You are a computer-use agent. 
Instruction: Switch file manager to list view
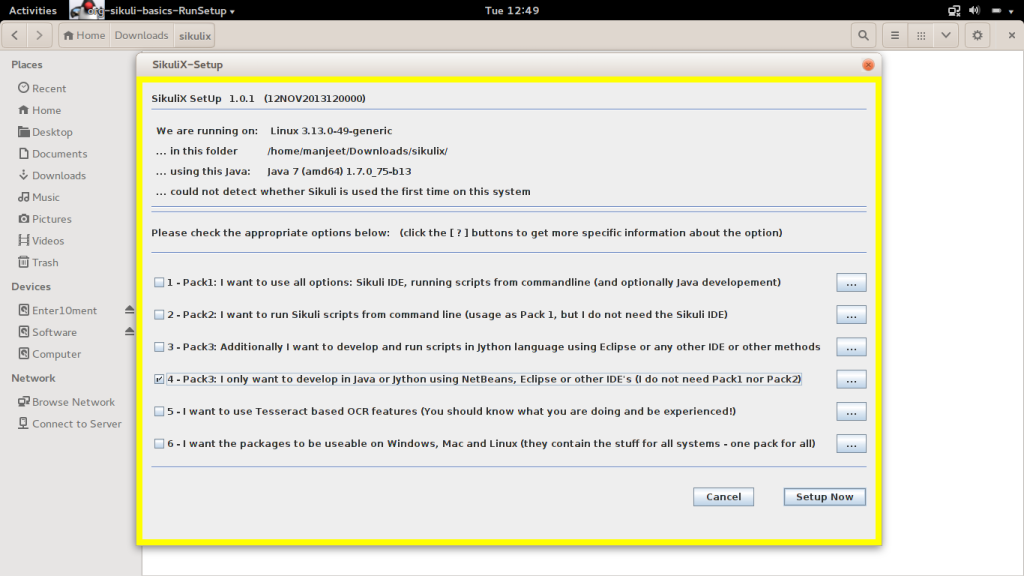tap(895, 35)
